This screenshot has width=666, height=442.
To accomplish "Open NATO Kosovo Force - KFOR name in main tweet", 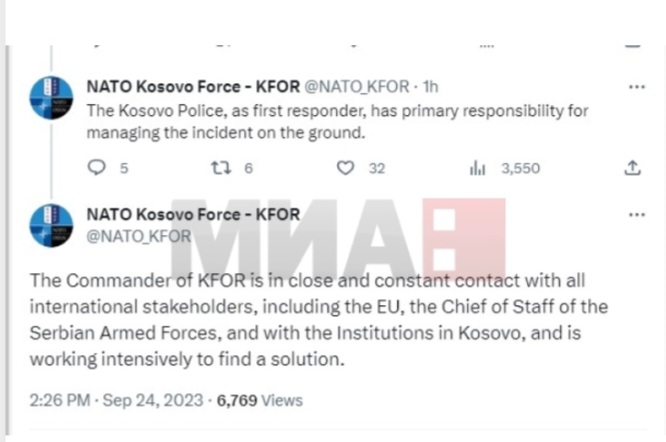I will [x=193, y=214].
